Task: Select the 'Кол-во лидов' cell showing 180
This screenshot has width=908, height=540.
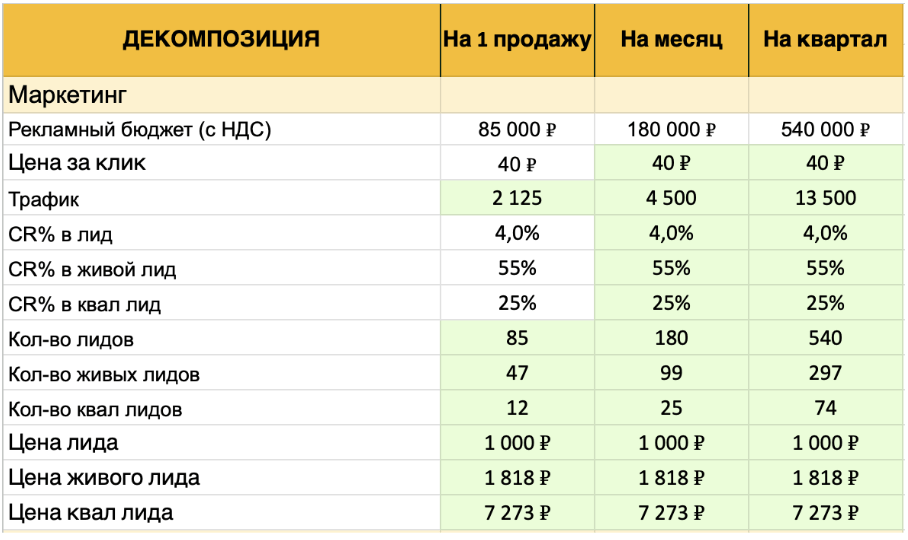Action: coord(671,338)
